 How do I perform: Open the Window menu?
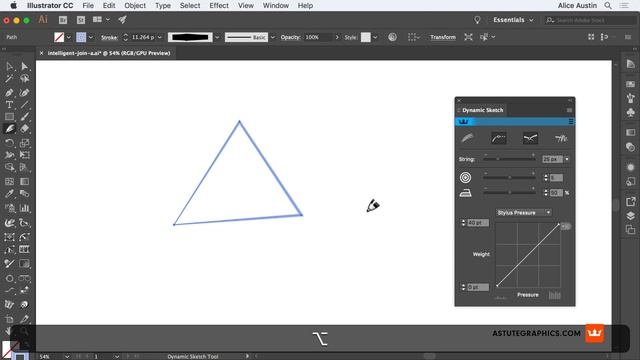(276, 6)
